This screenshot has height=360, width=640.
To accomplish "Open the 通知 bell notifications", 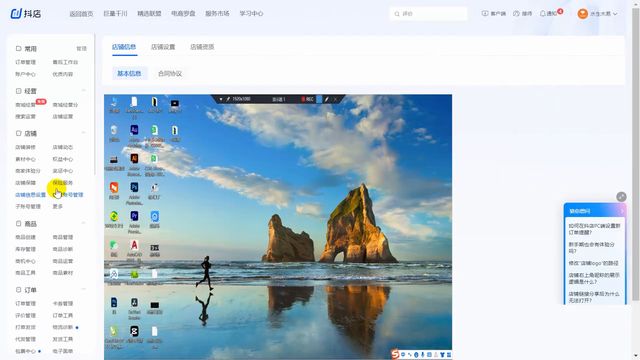I will (542, 13).
